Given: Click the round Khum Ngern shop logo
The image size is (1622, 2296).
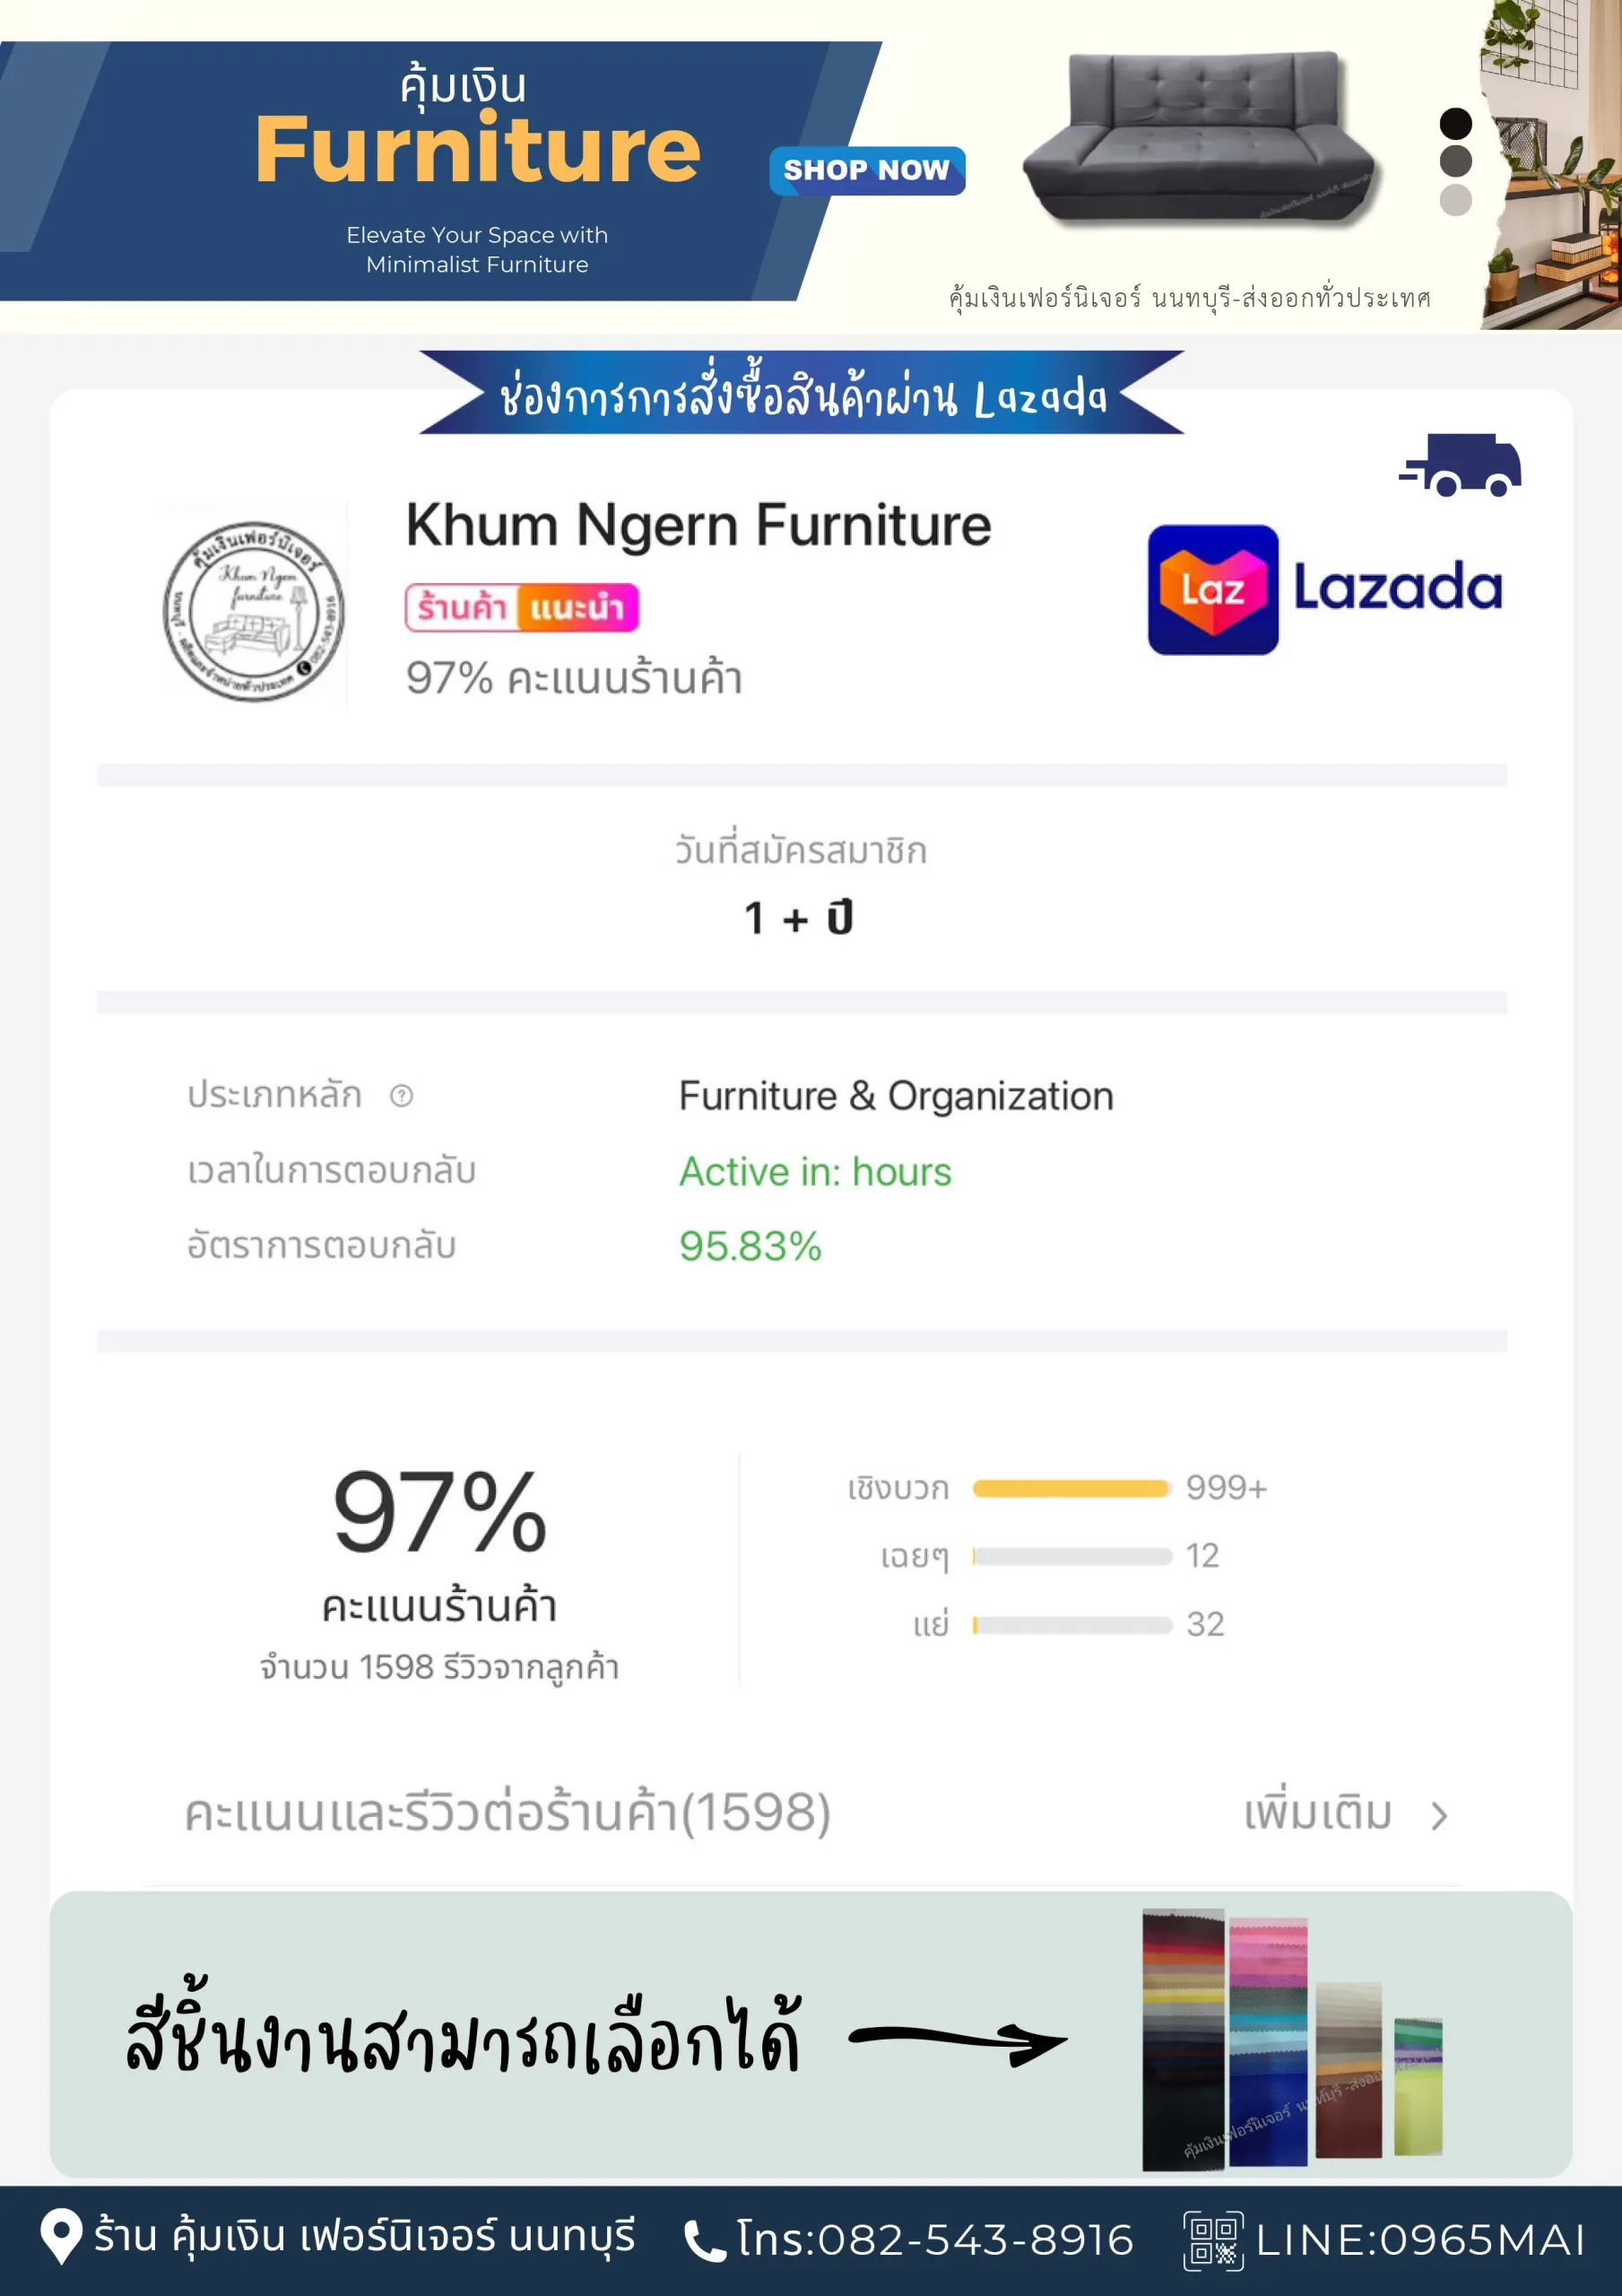Looking at the screenshot, I should [254, 610].
